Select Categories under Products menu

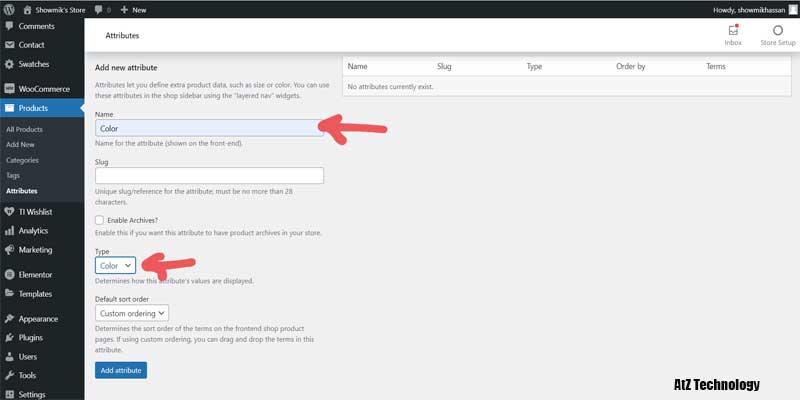point(22,160)
